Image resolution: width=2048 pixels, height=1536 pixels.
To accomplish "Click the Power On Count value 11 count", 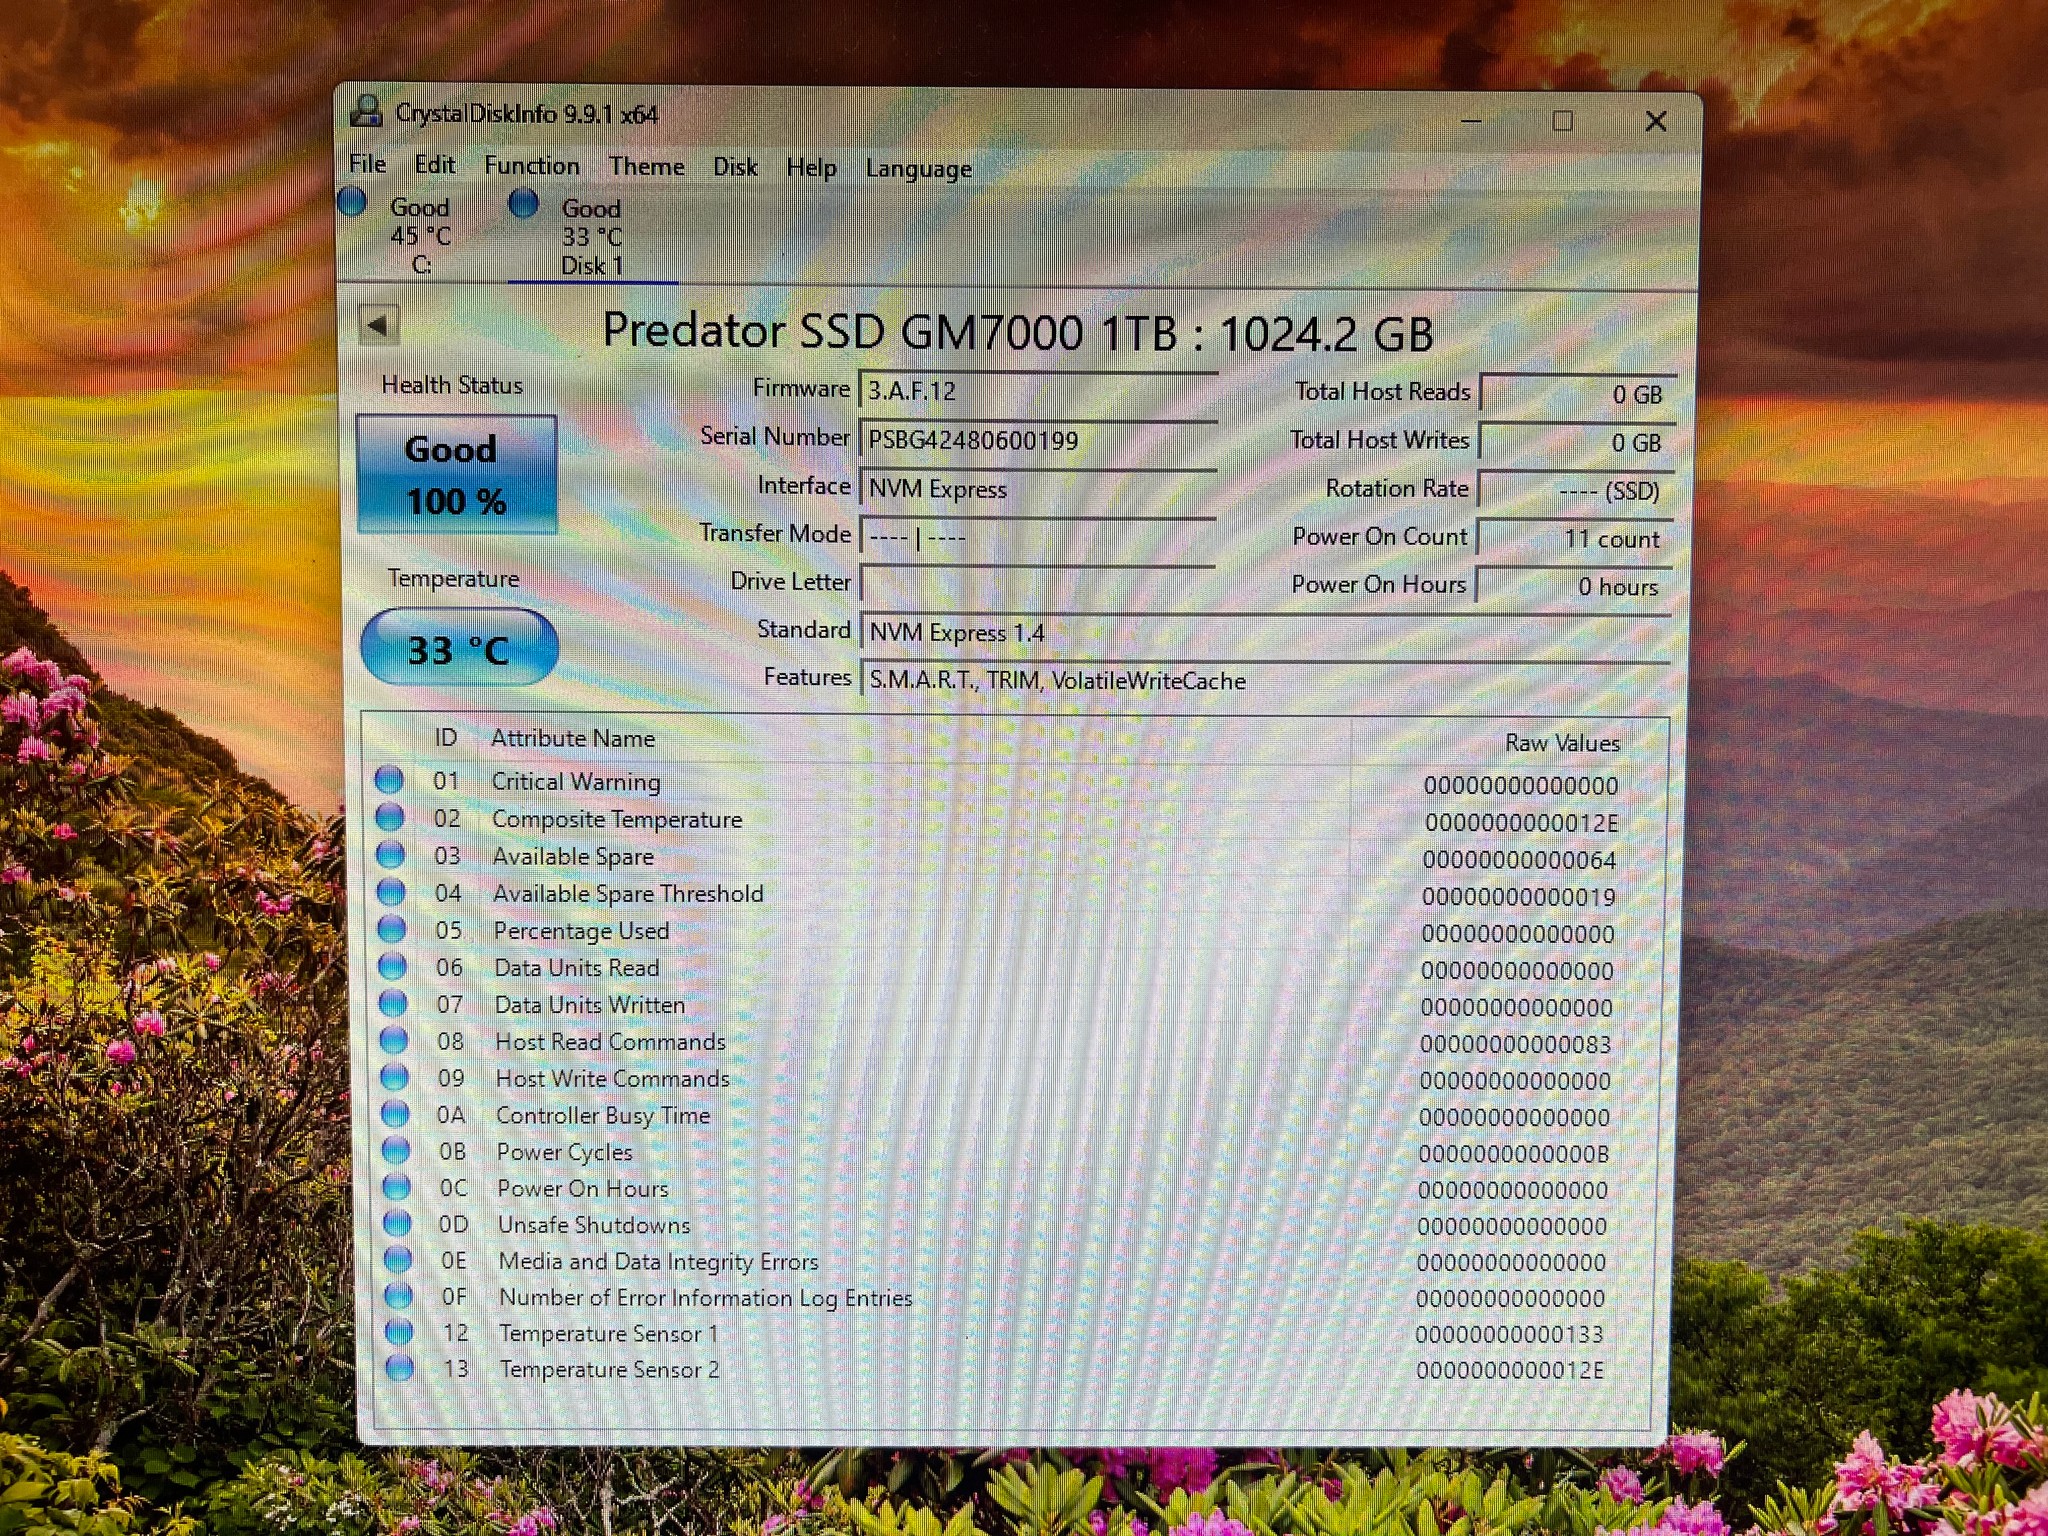I will coord(1574,538).
